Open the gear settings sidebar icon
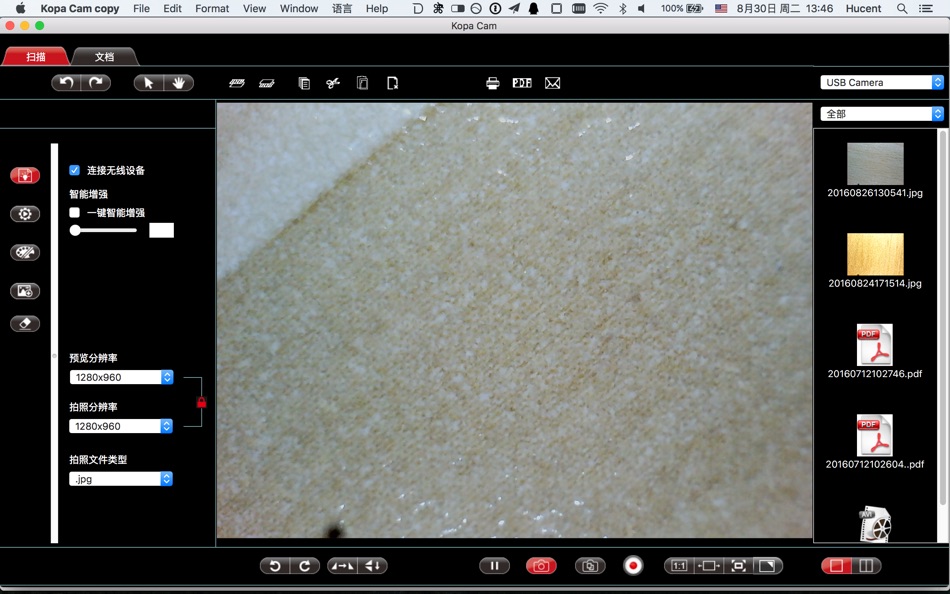The image size is (950, 594). 25,213
